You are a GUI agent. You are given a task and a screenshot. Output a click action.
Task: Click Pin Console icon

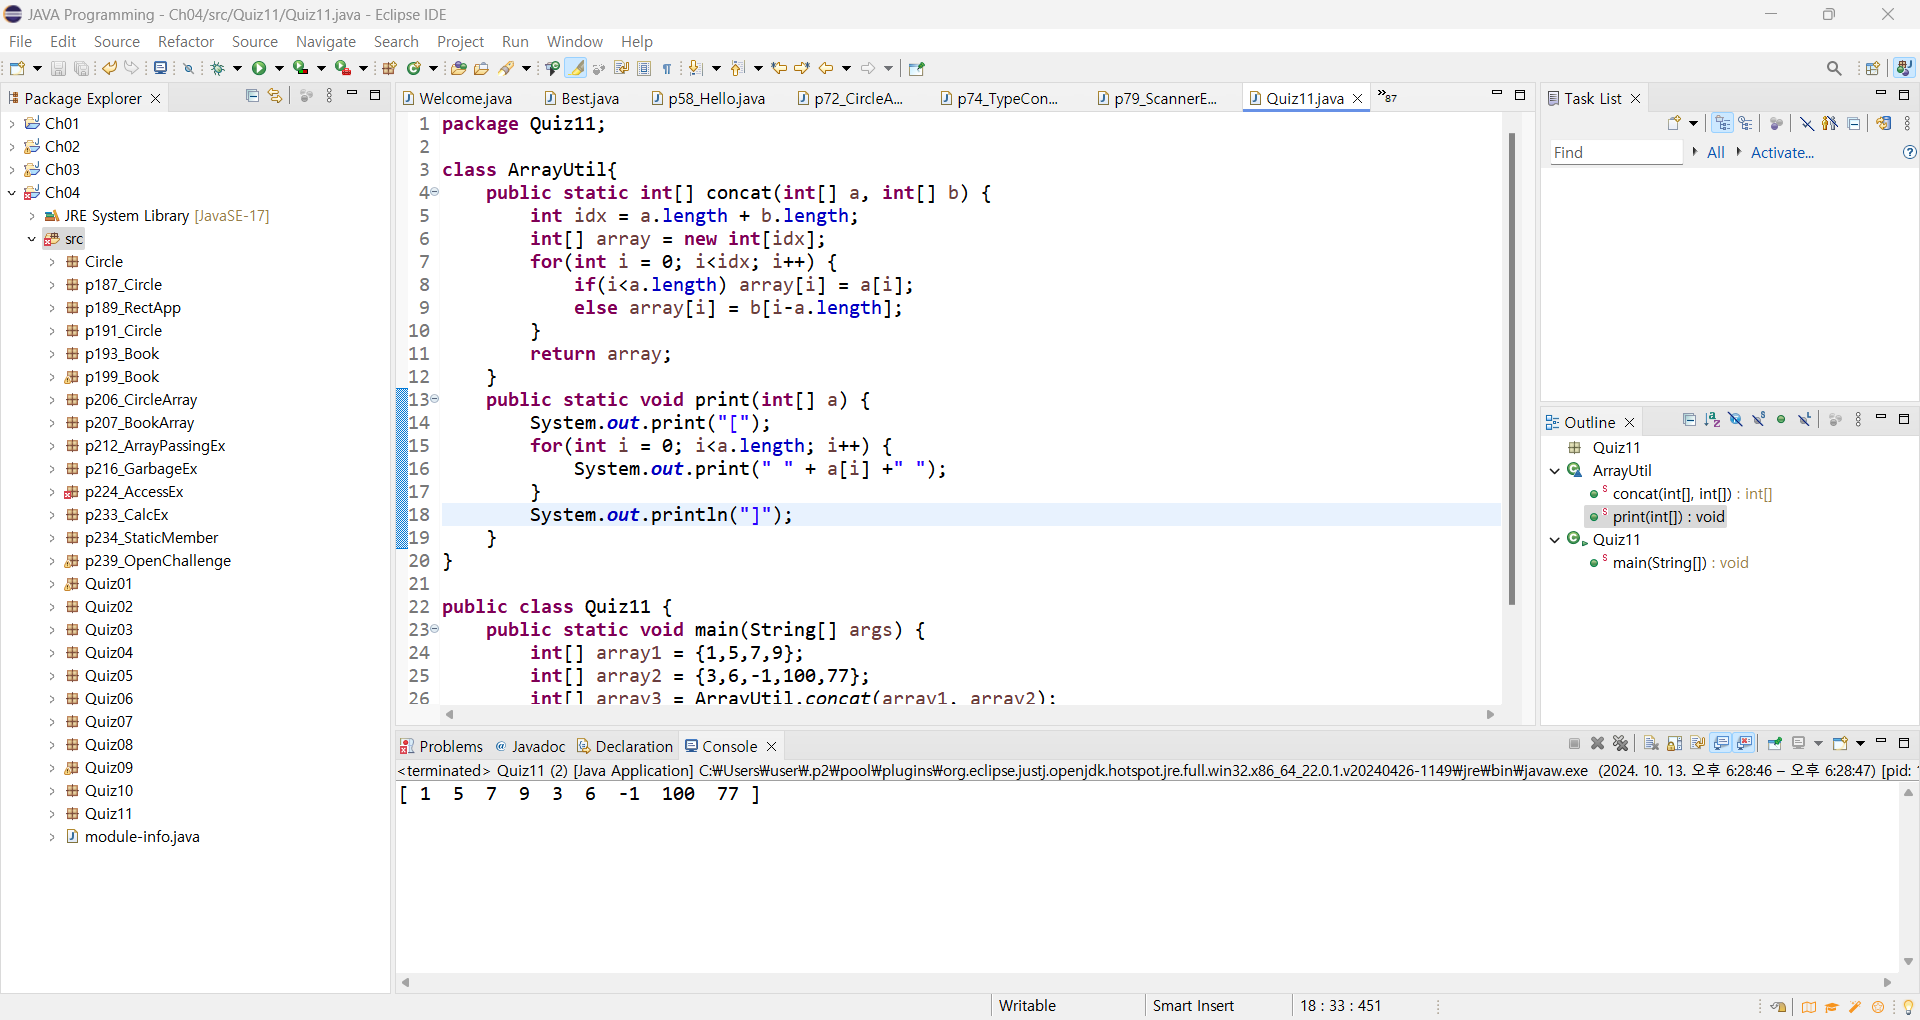tap(1775, 743)
